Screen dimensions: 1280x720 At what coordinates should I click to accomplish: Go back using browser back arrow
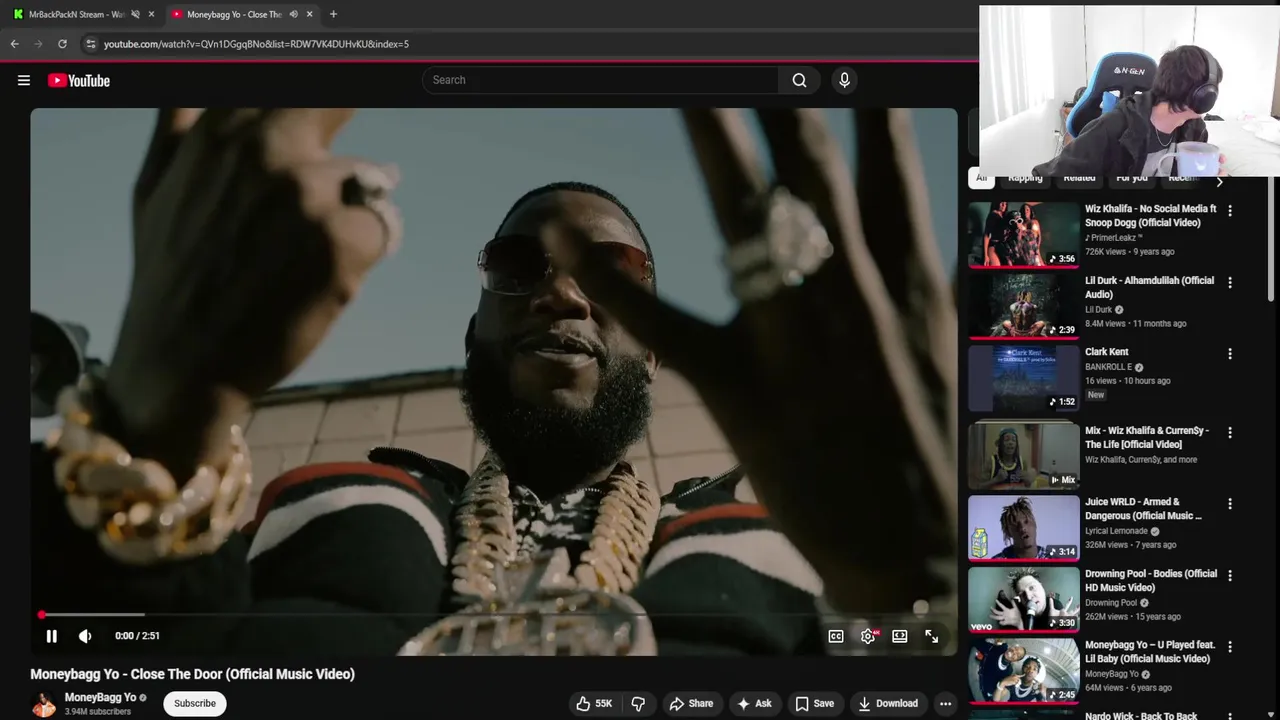pyautogui.click(x=14, y=44)
